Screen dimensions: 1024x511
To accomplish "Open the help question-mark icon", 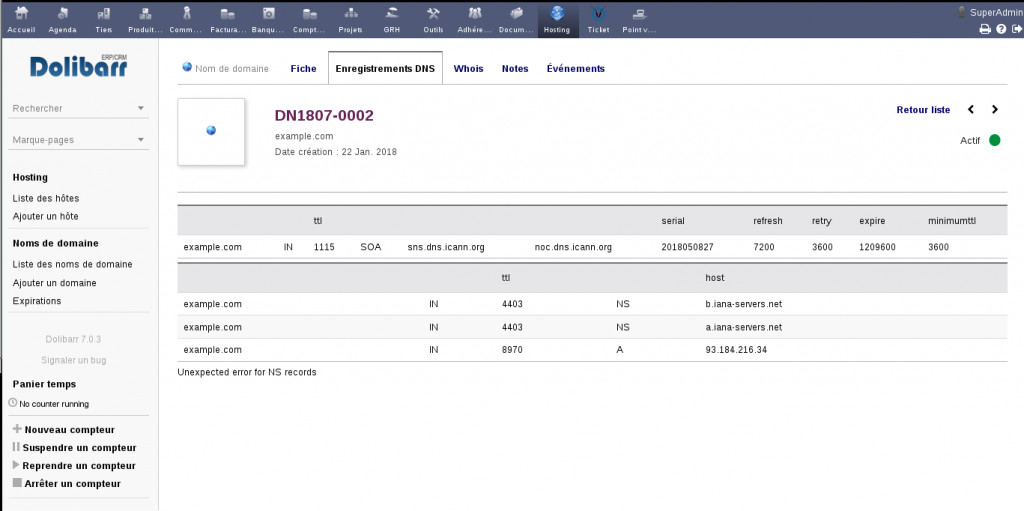I will [x=1001, y=29].
